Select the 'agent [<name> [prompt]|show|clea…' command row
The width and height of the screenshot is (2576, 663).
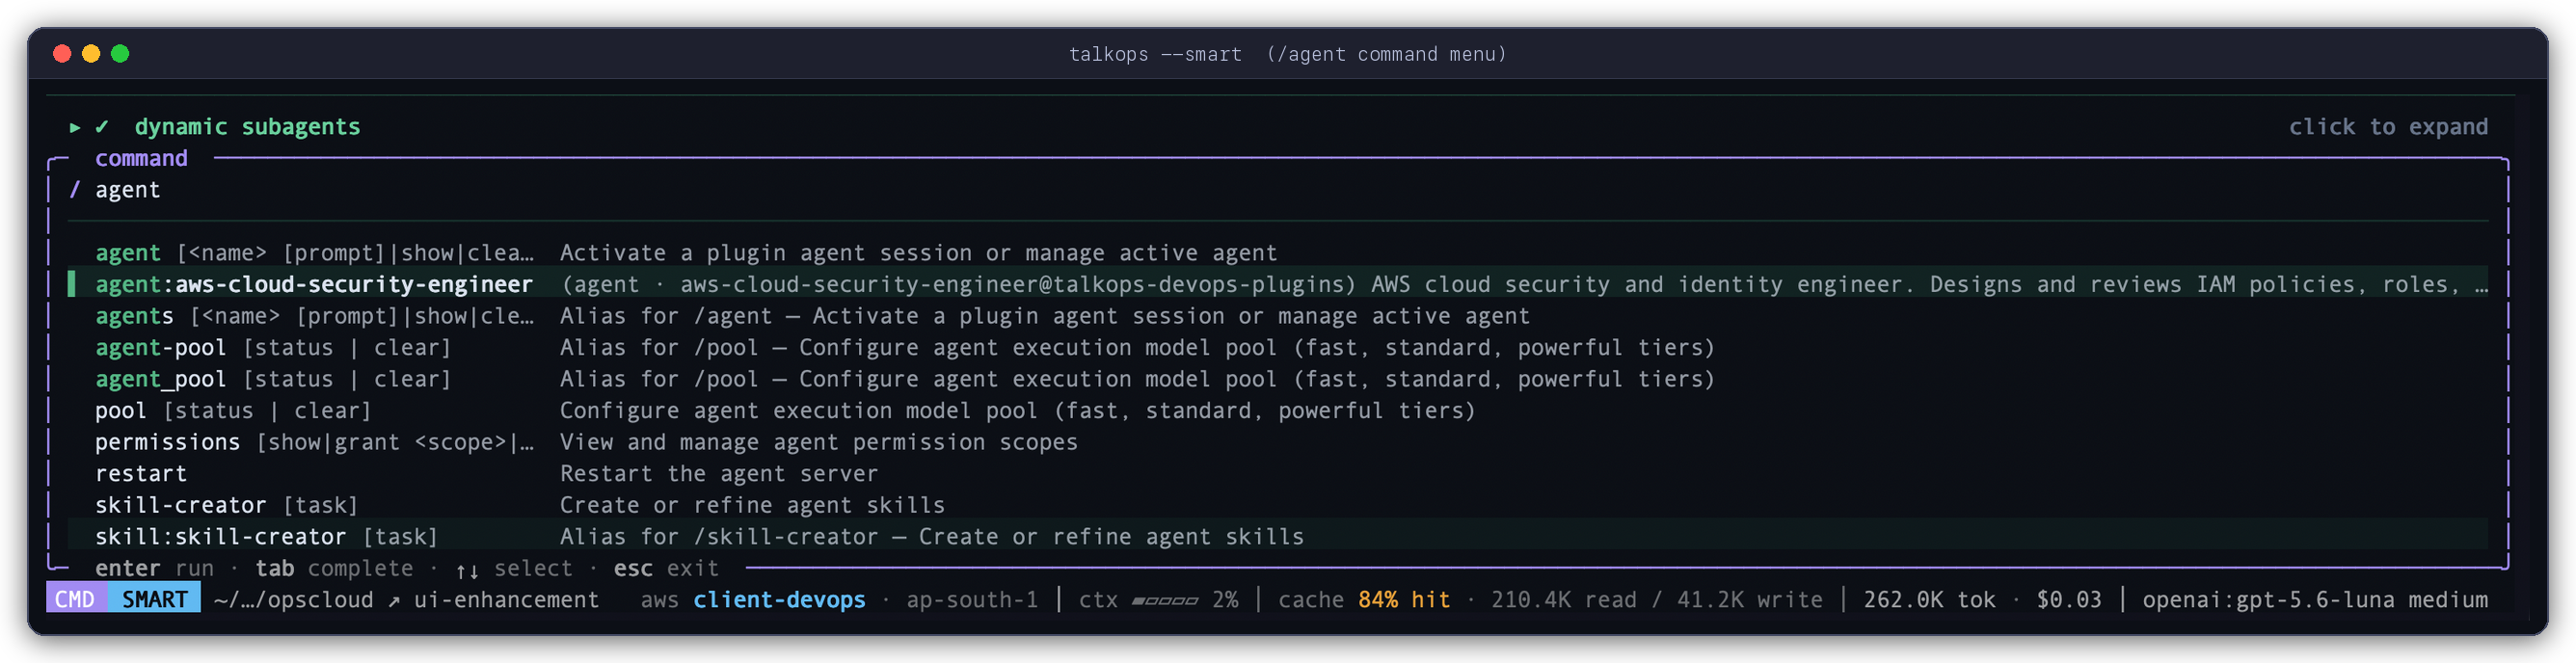(1278, 253)
